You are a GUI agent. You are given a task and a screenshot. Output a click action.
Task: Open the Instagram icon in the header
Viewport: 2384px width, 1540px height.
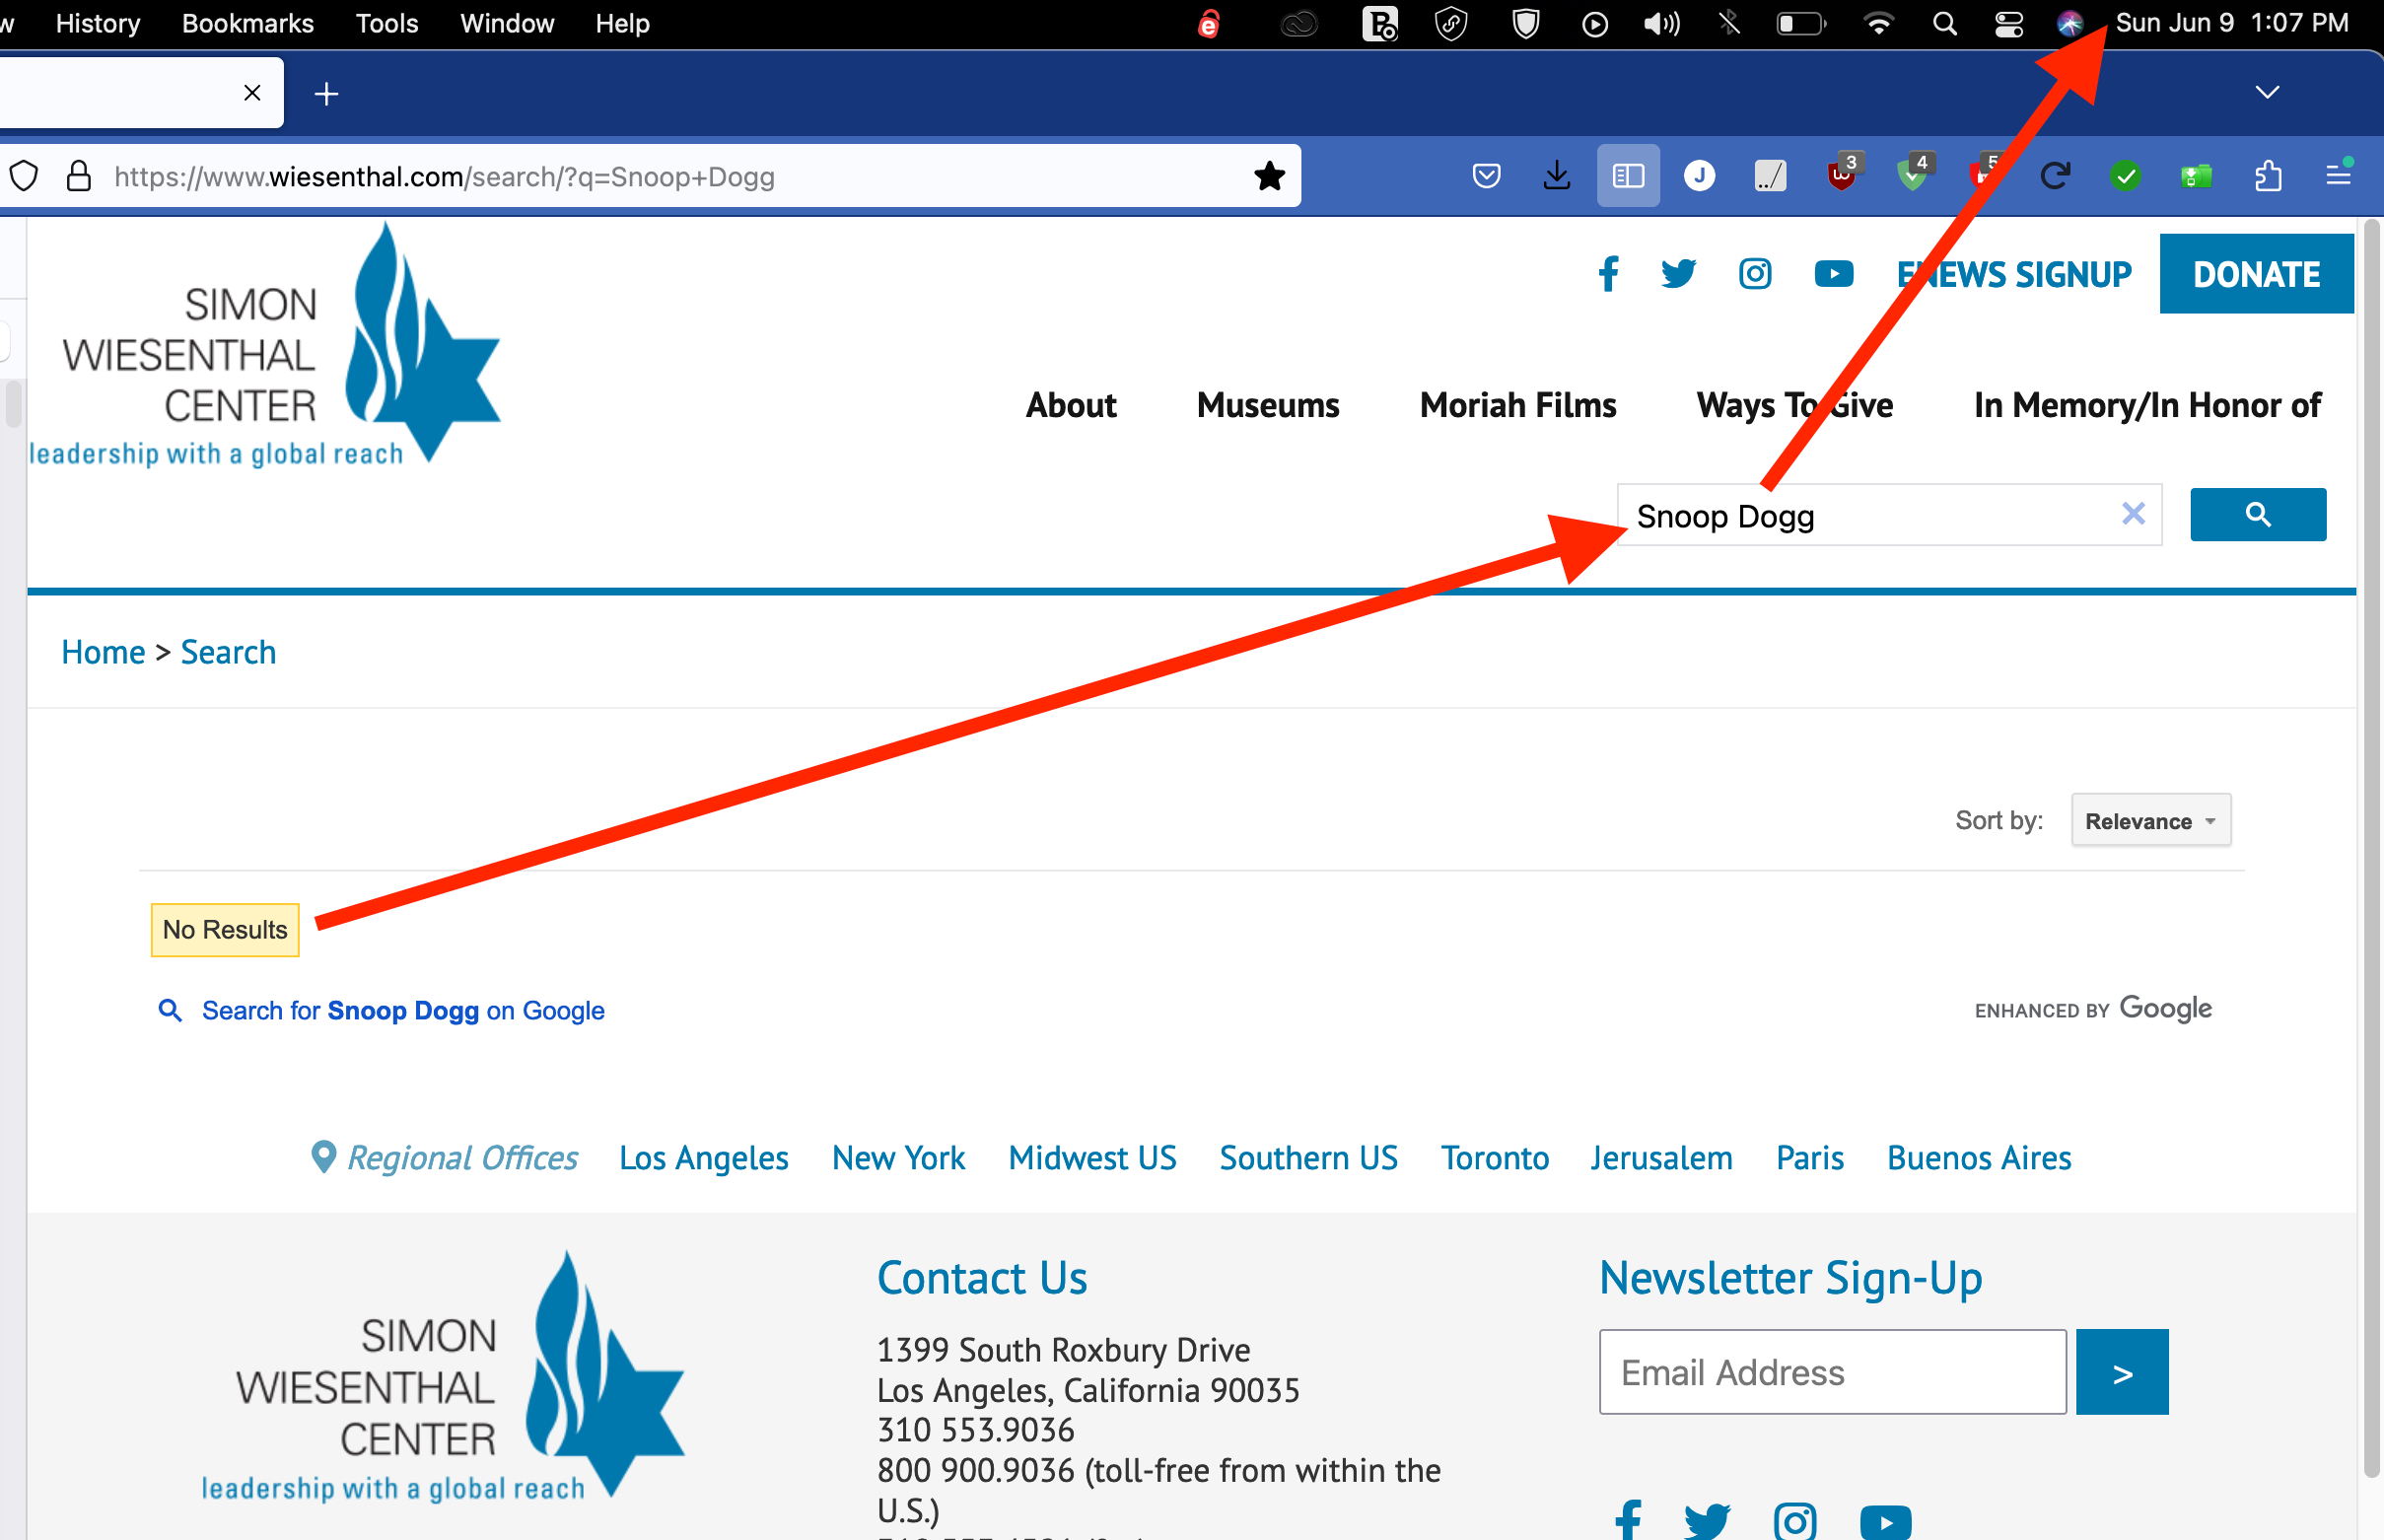click(x=1755, y=273)
